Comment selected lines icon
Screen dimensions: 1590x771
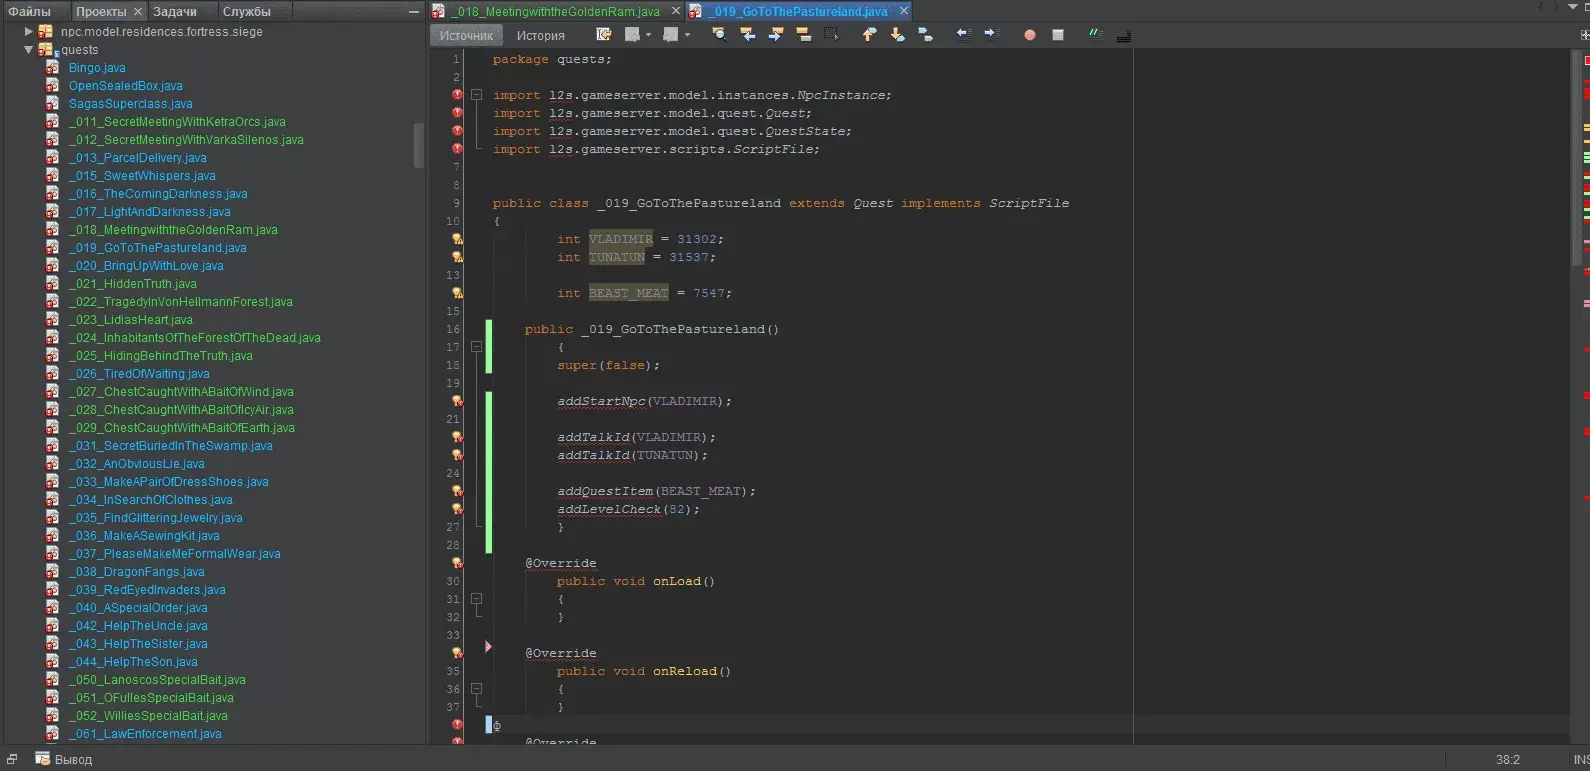point(1095,35)
